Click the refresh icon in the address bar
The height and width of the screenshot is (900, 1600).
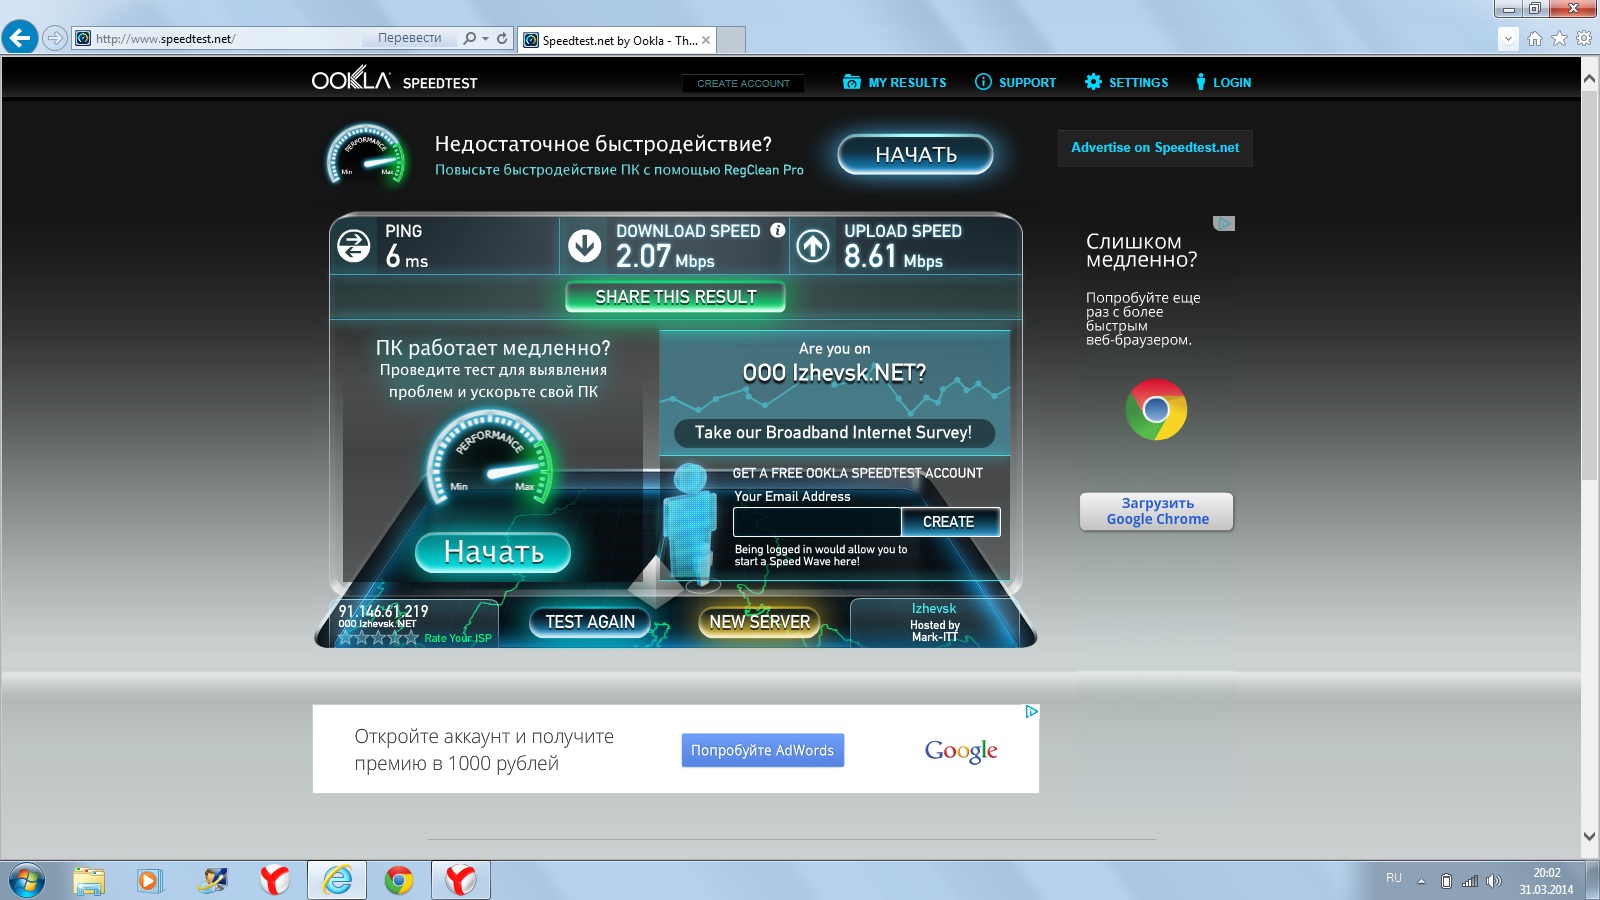tap(502, 38)
